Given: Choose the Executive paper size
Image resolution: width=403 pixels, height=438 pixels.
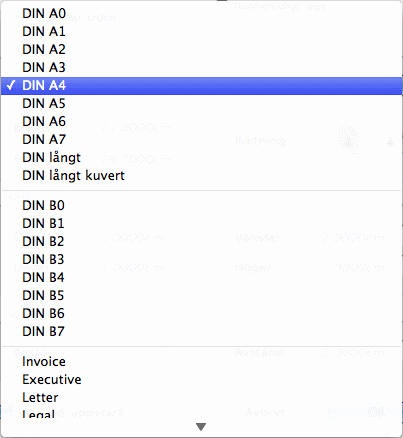Looking at the screenshot, I should tap(201, 380).
